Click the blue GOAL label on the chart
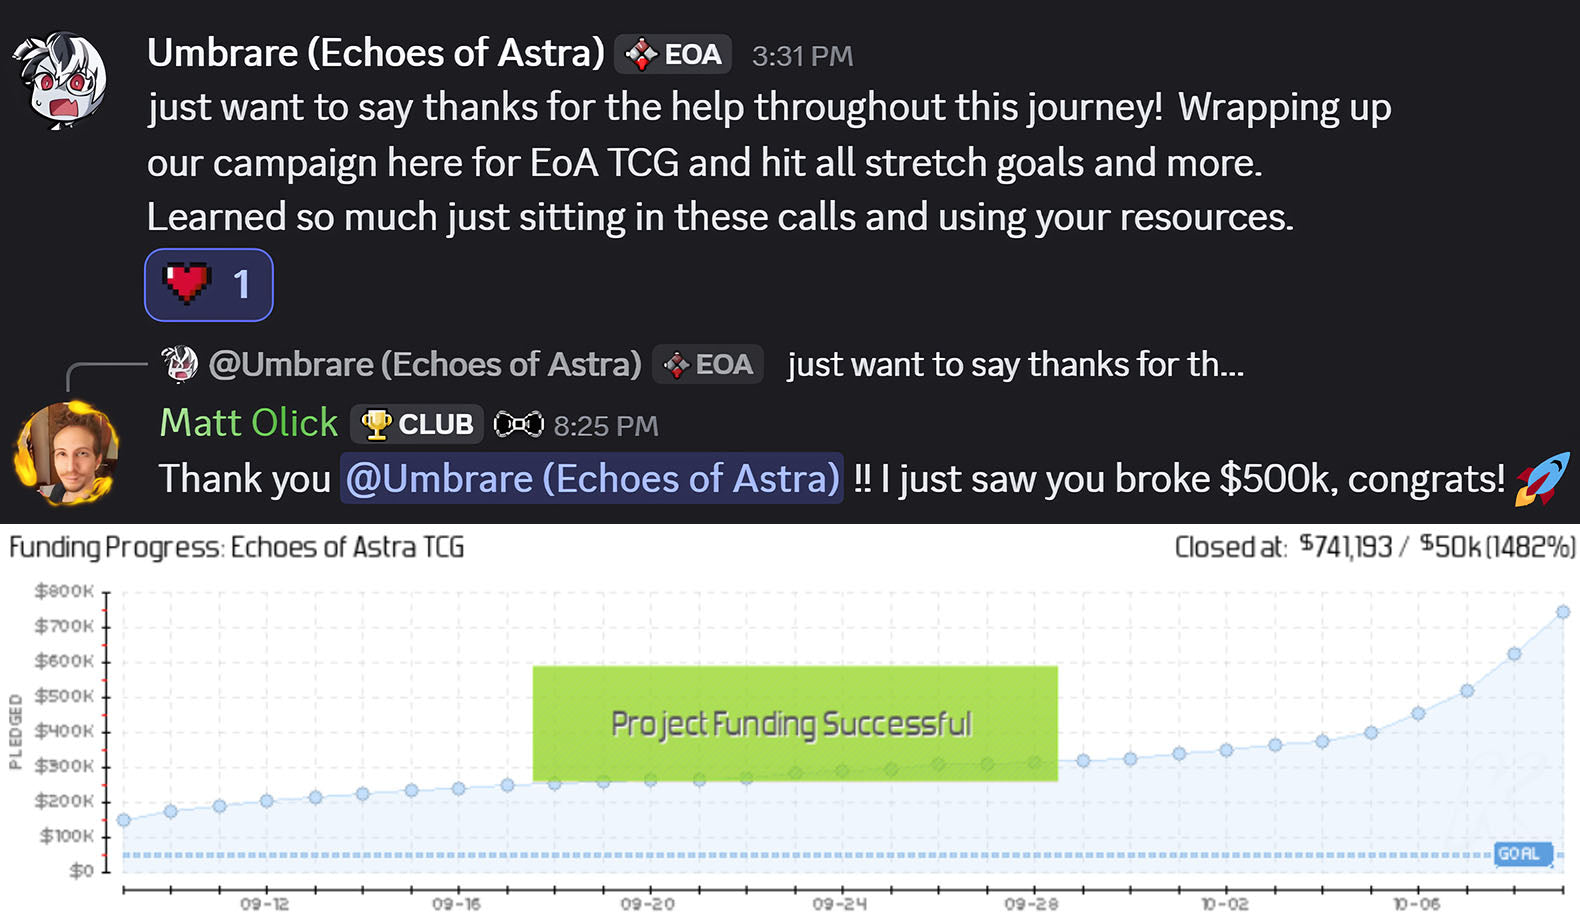 tap(1522, 853)
